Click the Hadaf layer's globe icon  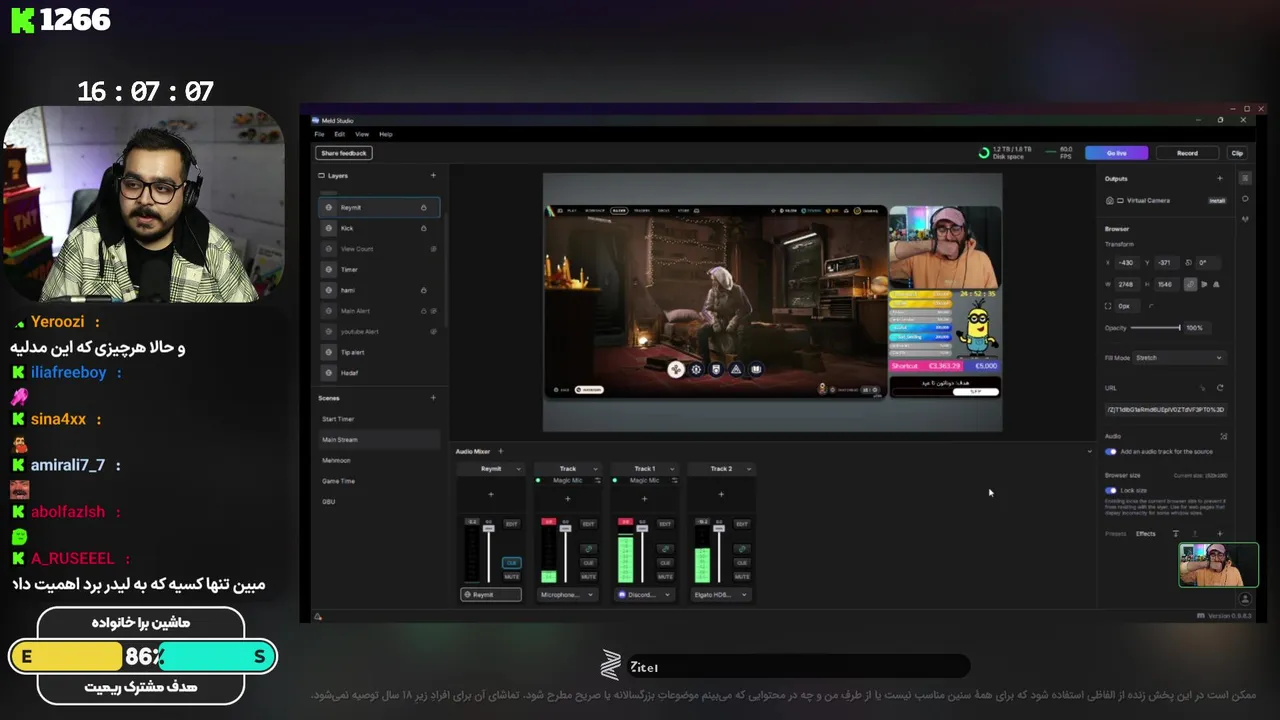coord(329,372)
